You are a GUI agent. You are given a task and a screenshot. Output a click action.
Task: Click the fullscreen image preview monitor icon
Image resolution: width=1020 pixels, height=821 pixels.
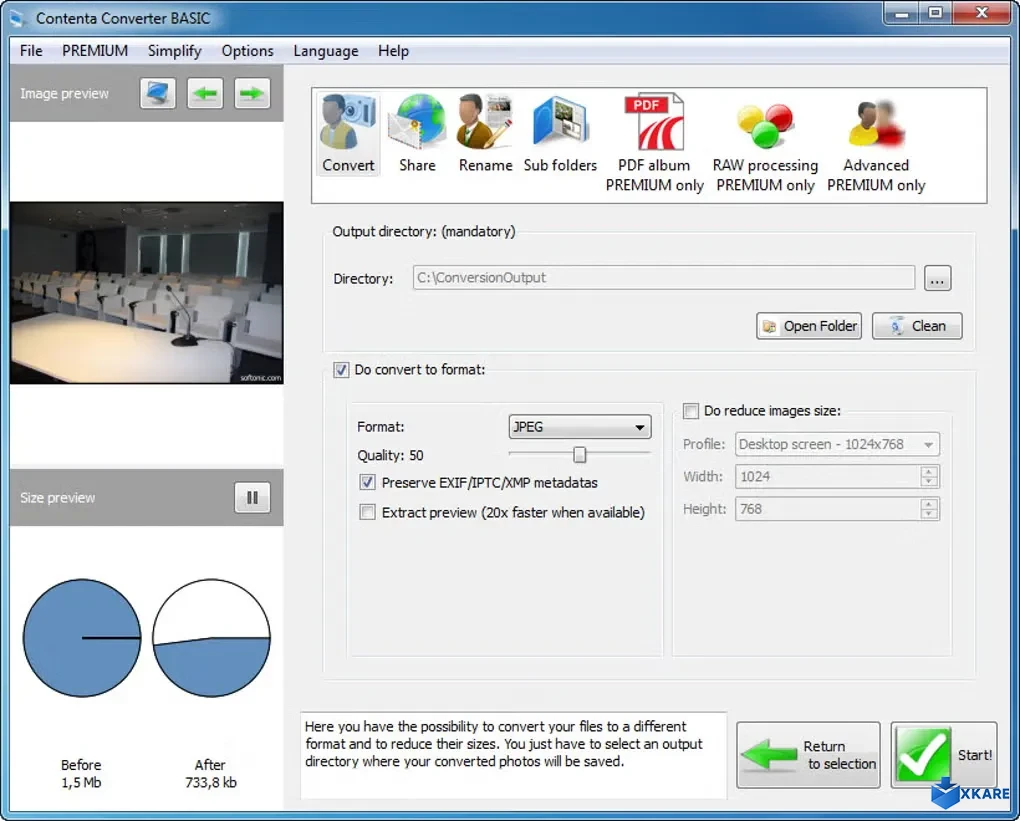coord(158,94)
